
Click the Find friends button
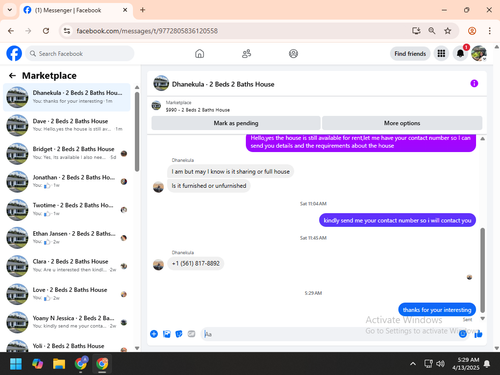coord(410,53)
